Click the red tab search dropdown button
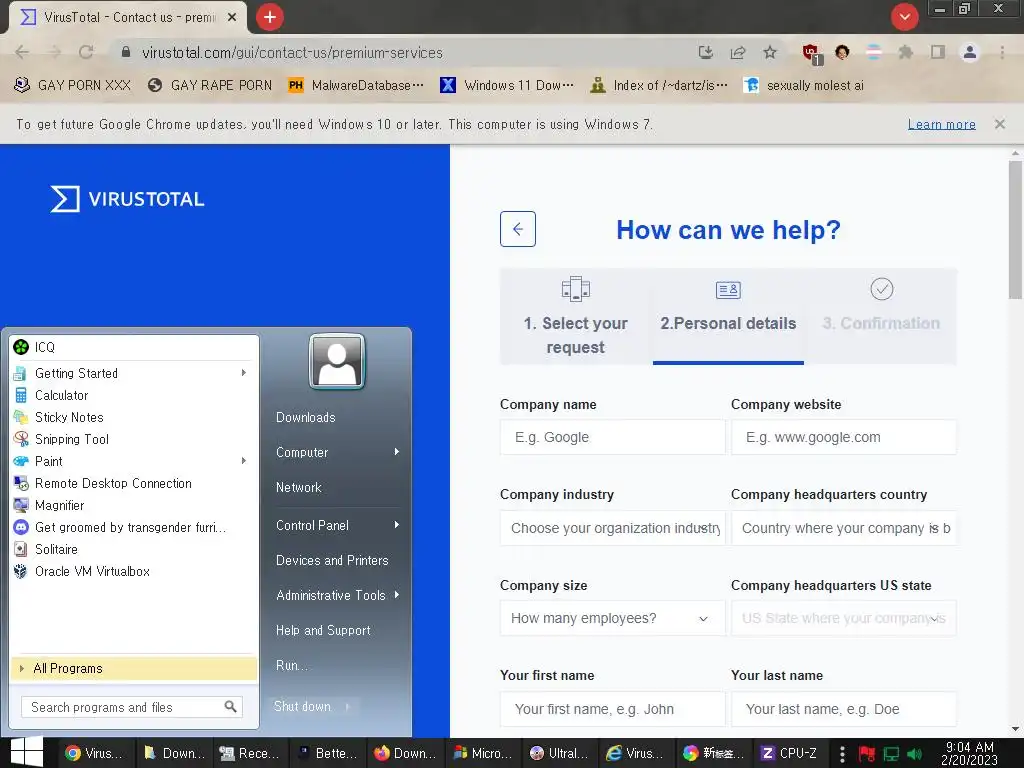The height and width of the screenshot is (768, 1024). tap(904, 17)
